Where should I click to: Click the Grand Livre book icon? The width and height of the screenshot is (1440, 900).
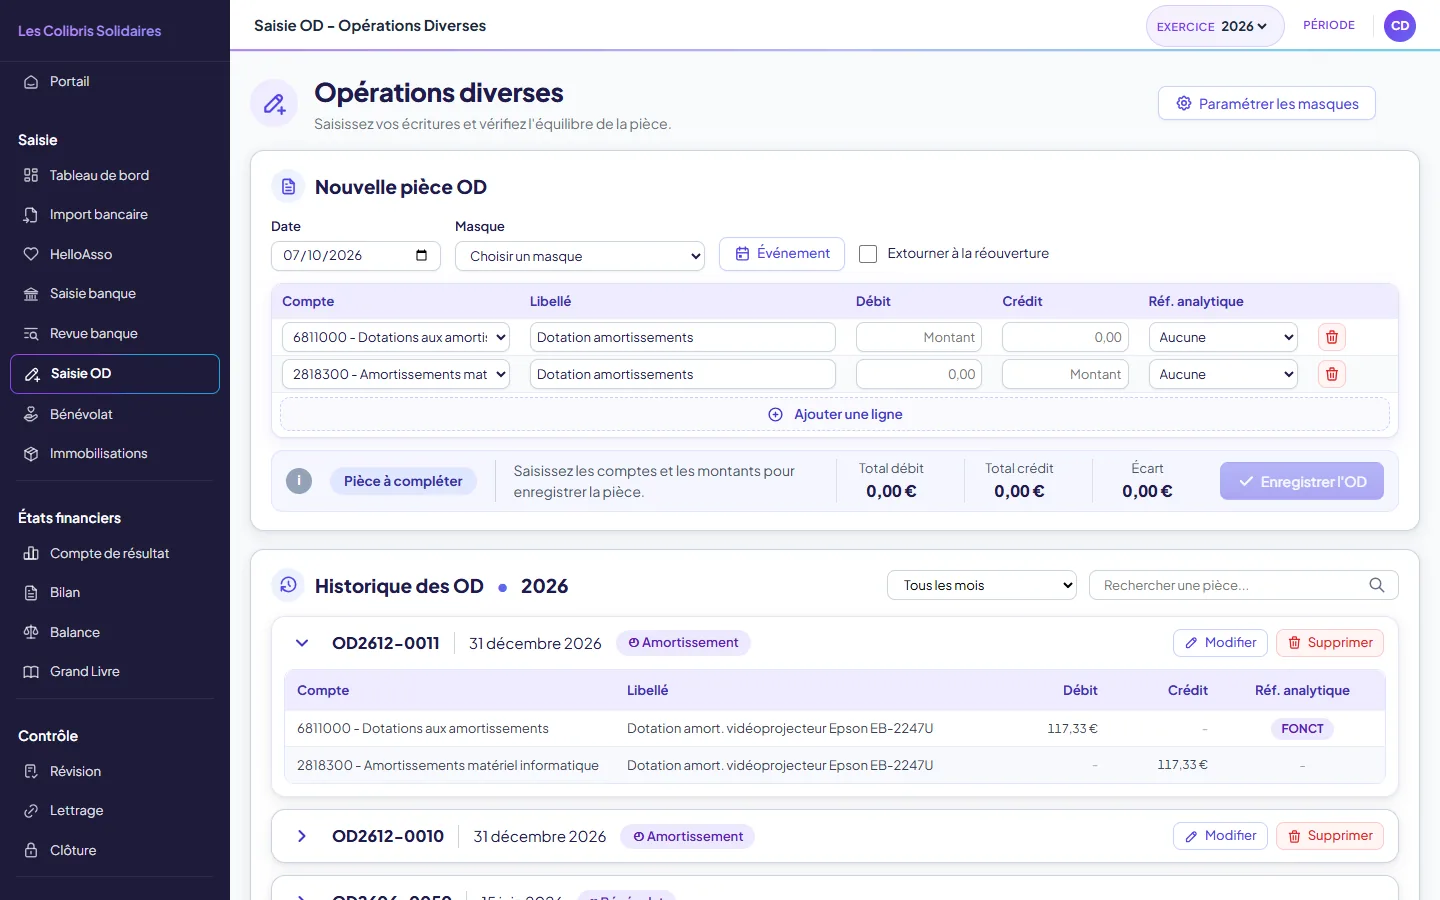pos(31,672)
